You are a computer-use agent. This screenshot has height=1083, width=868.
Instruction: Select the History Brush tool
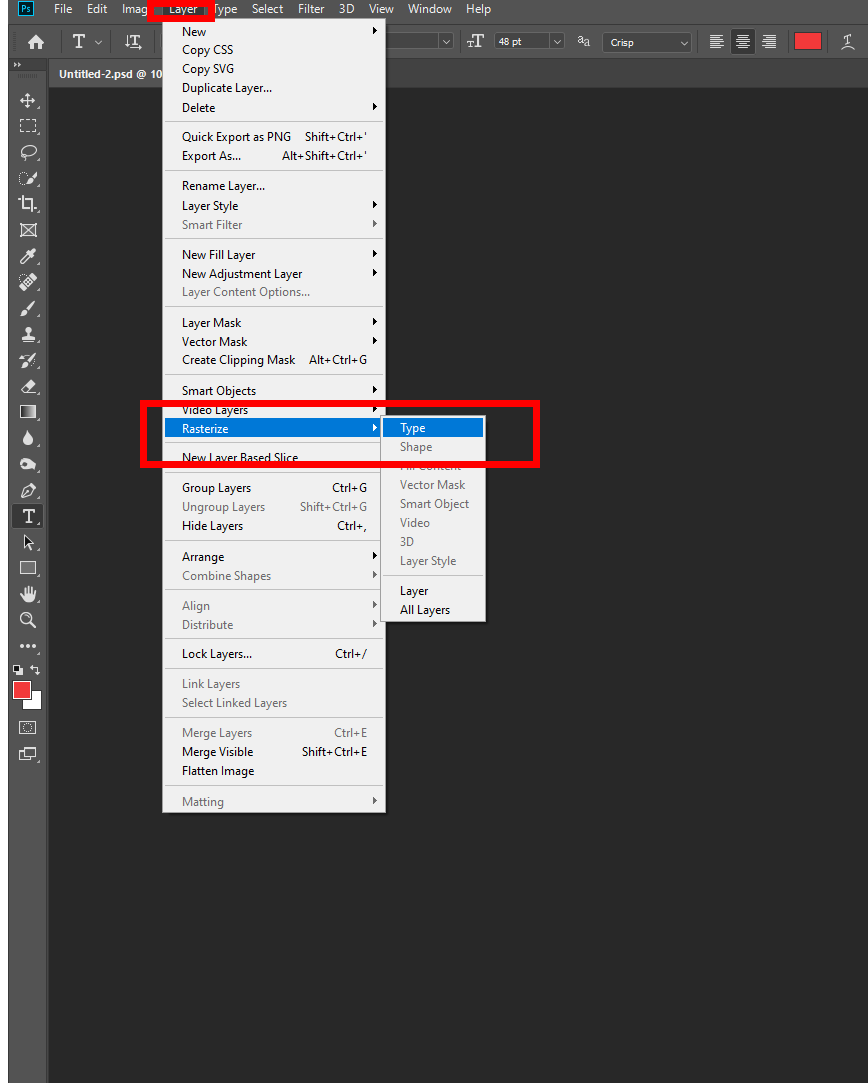point(28,360)
